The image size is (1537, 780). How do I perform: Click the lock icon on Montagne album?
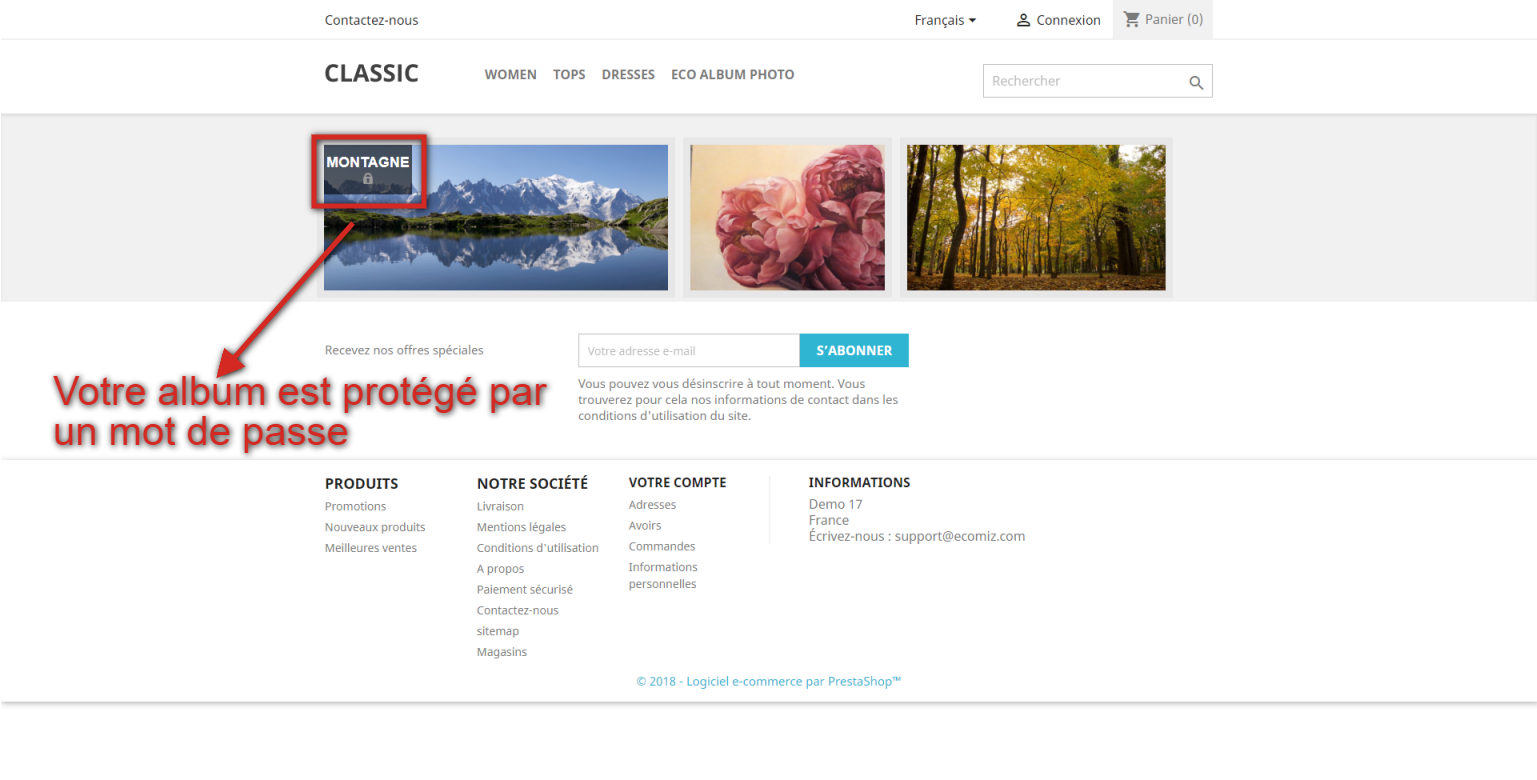coord(368,178)
